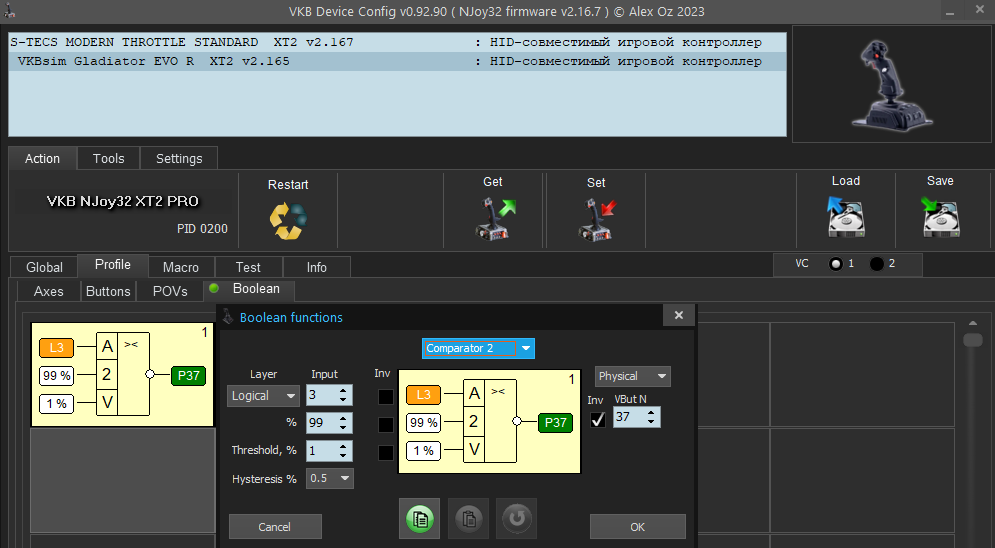Click the Input number stepper arrows
995x548 pixels.
343,395
